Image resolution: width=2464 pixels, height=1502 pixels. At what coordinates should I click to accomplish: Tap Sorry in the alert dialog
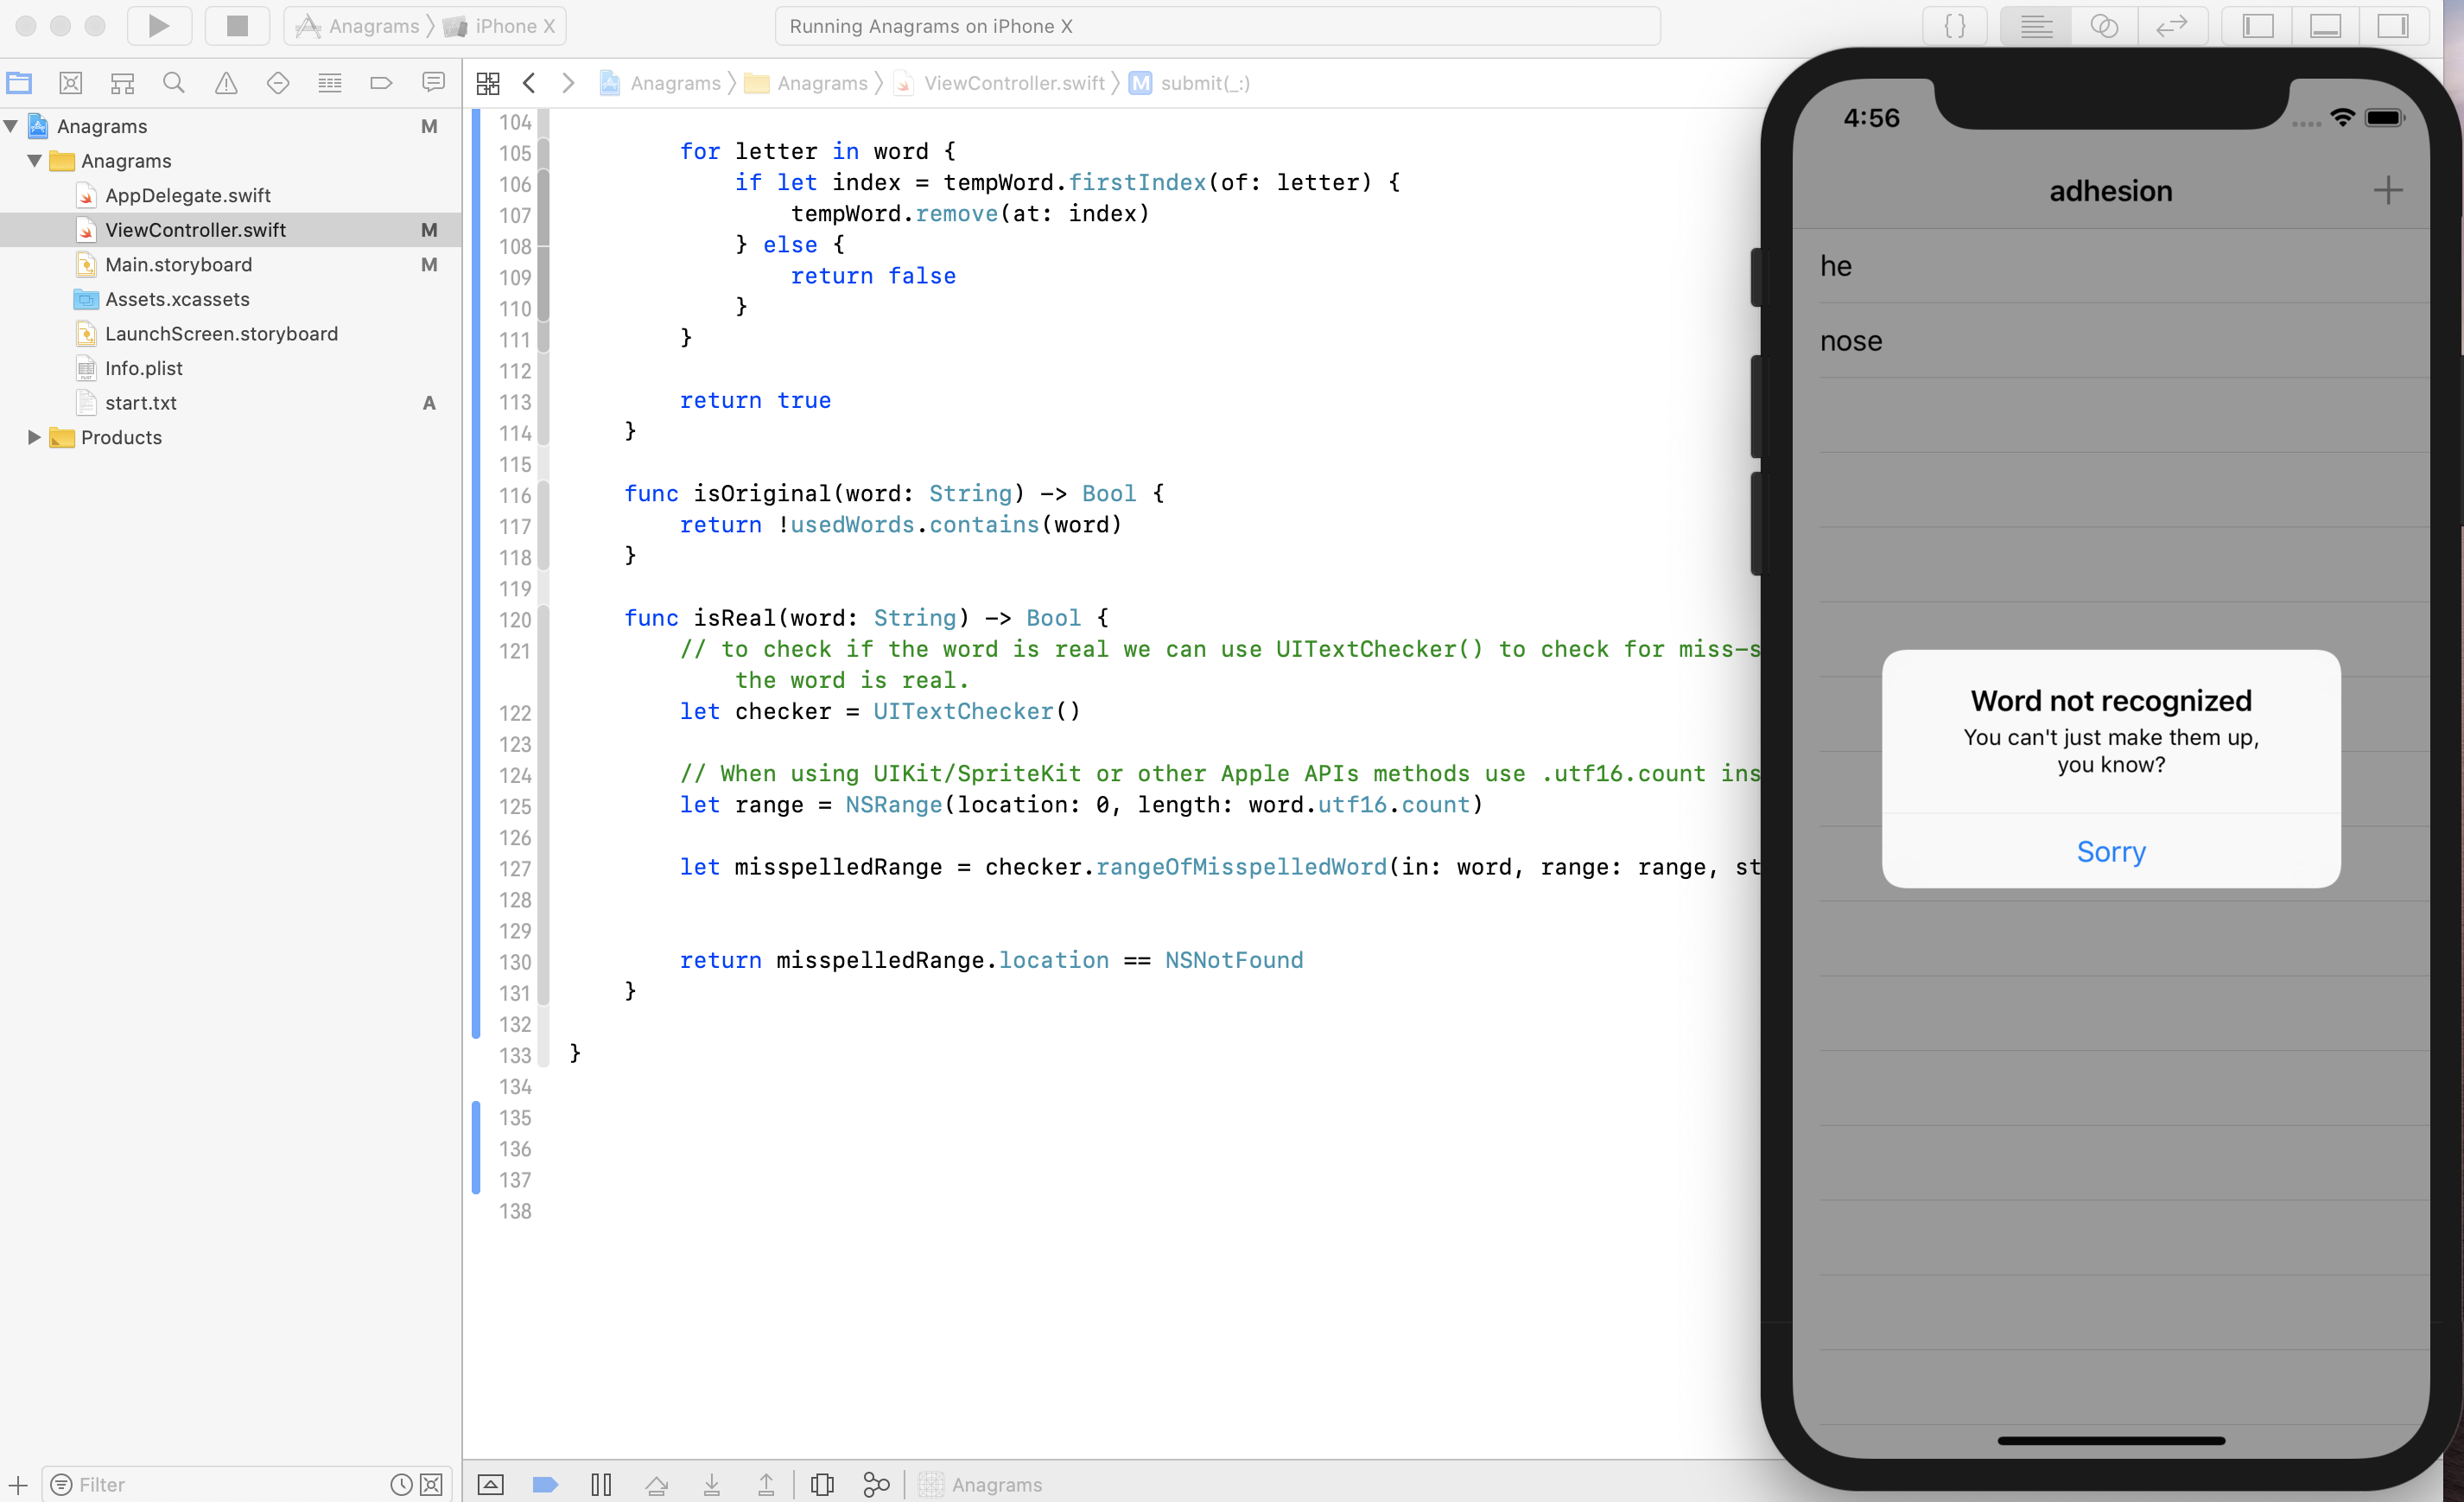2110,851
